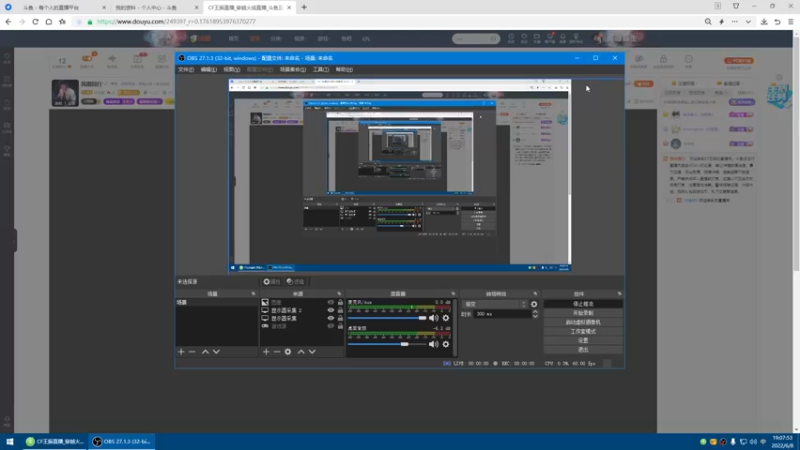Expand the browser toolbar chevron dropdown
800x450 pixels.
pos(748,21)
